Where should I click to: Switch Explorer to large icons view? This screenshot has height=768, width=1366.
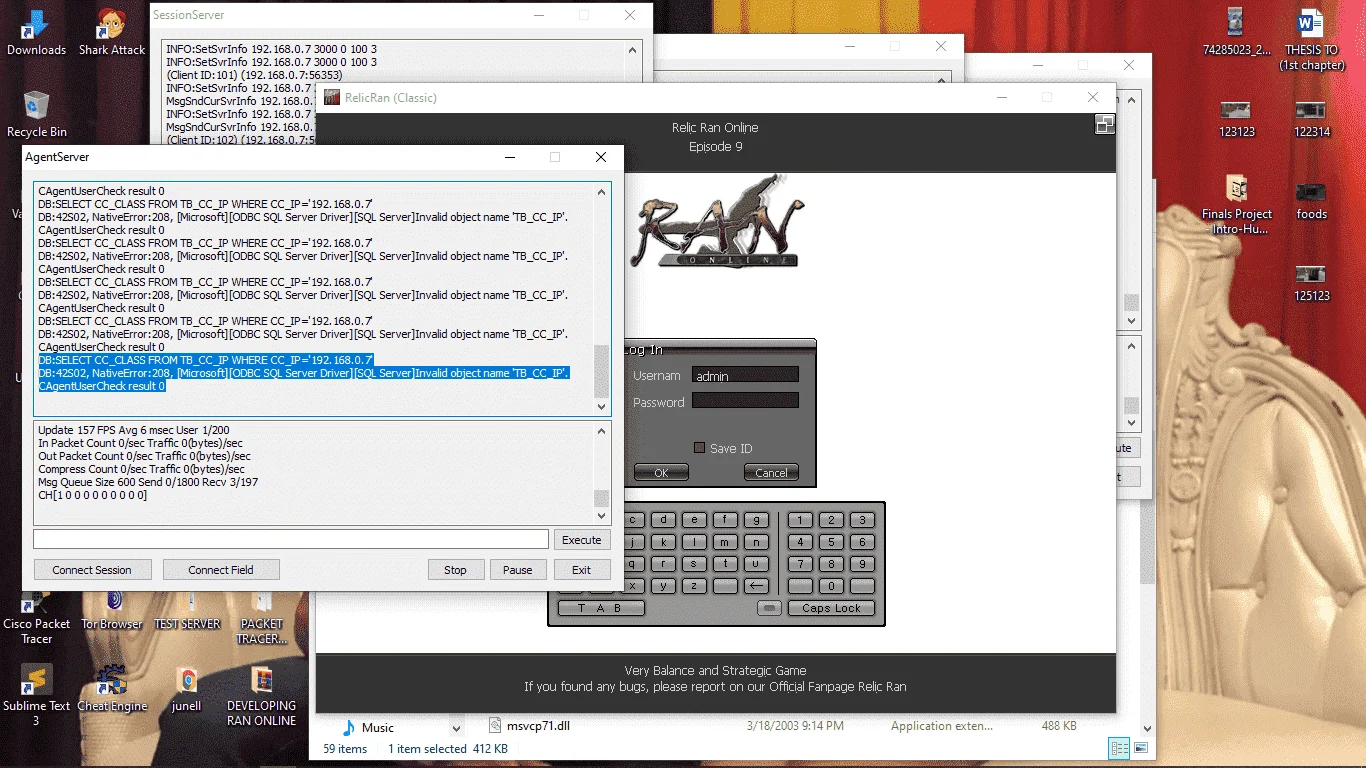click(1140, 748)
